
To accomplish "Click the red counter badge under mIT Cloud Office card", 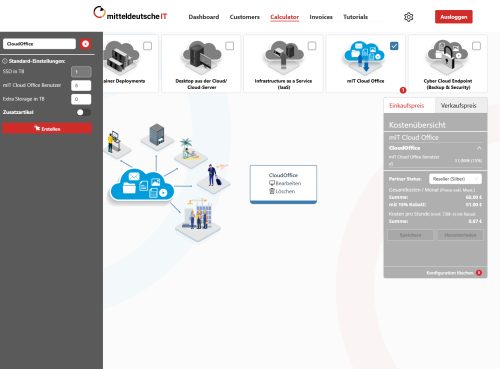I will [x=403, y=90].
